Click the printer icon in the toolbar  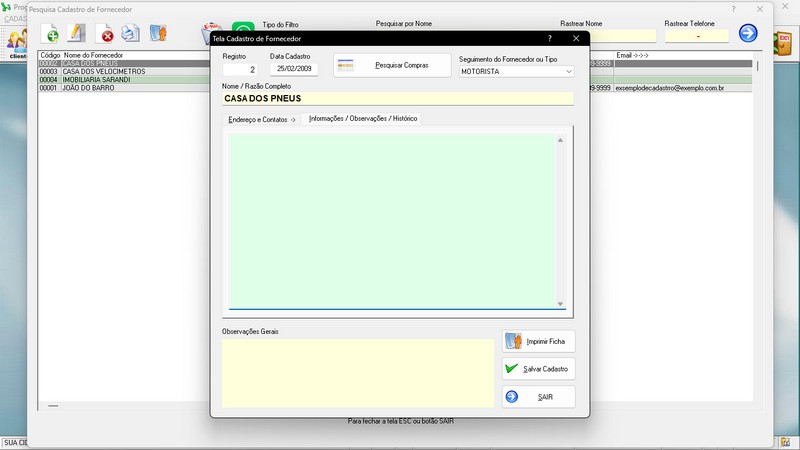click(130, 34)
